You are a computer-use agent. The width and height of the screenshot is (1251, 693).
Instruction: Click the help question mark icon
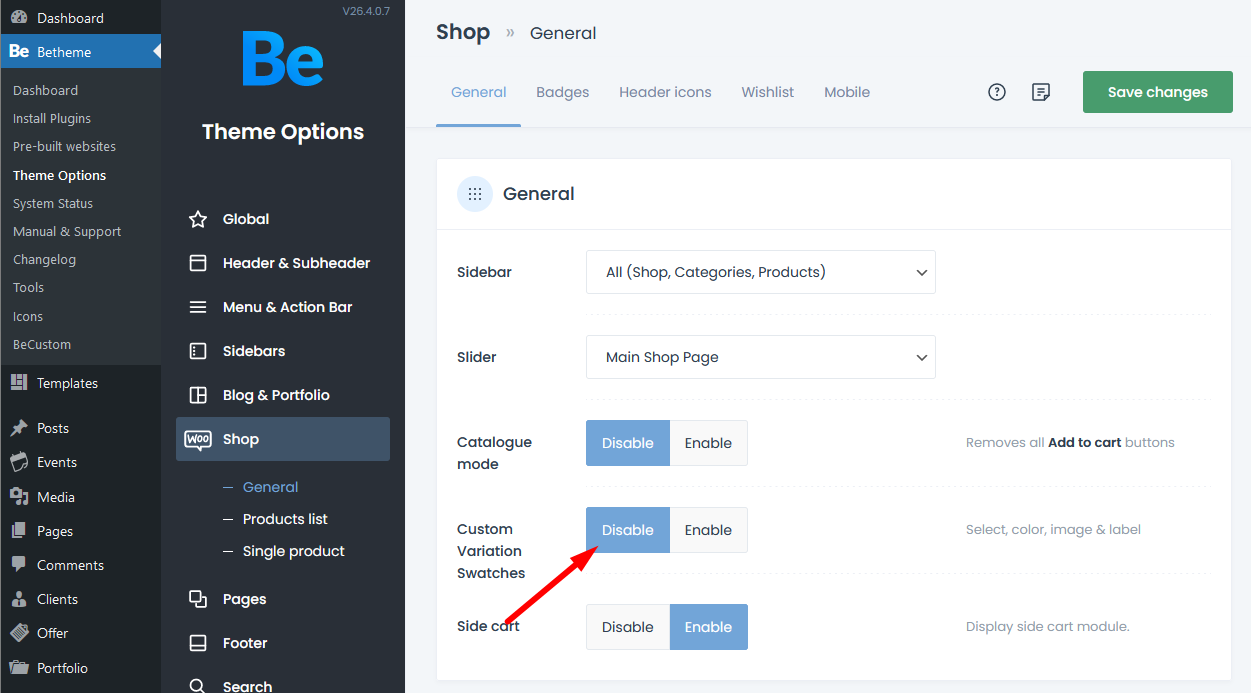996,92
